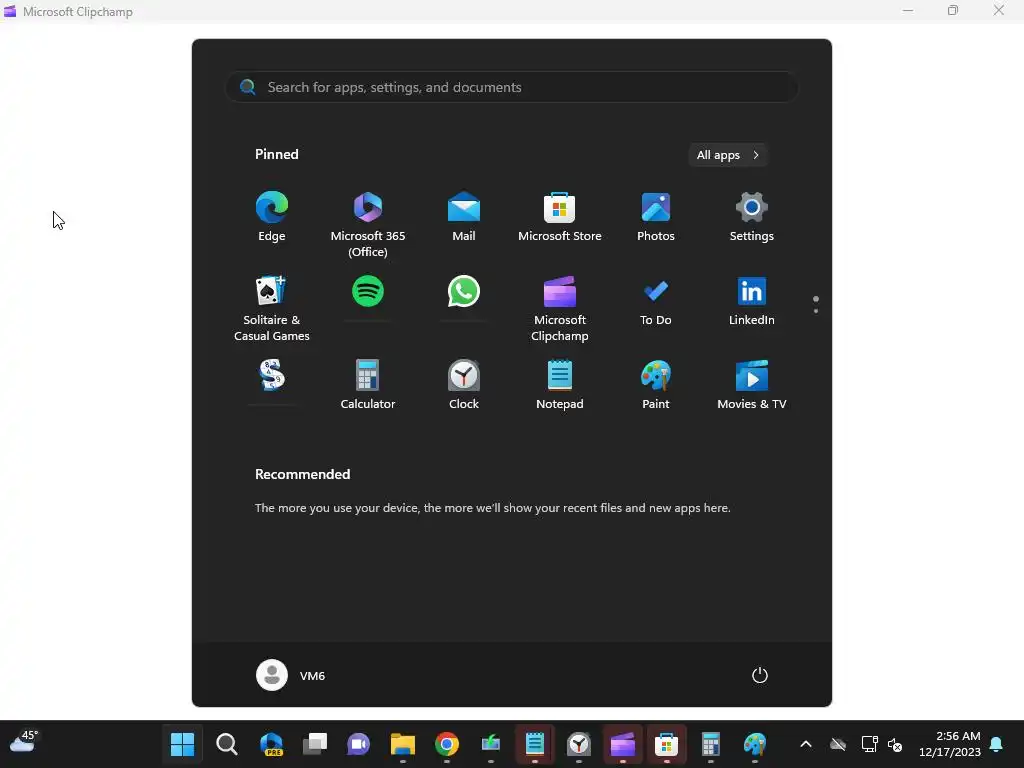Screen dimensions: 1024x768
Task: Open the pinned app with S-shaped cards icon
Action: (272, 376)
